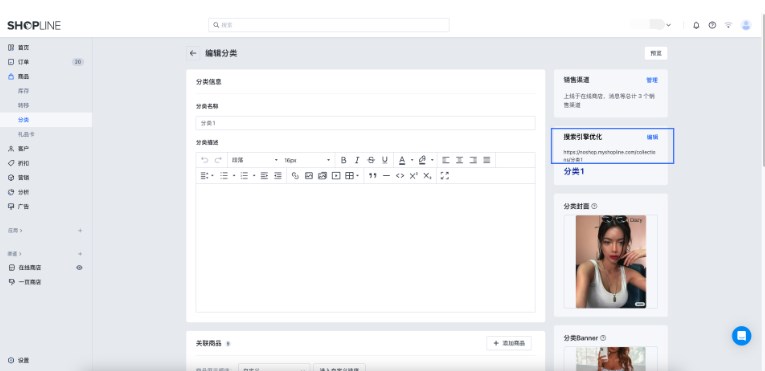Insert a table
Viewport: 765px width, 371px height.
[349, 176]
